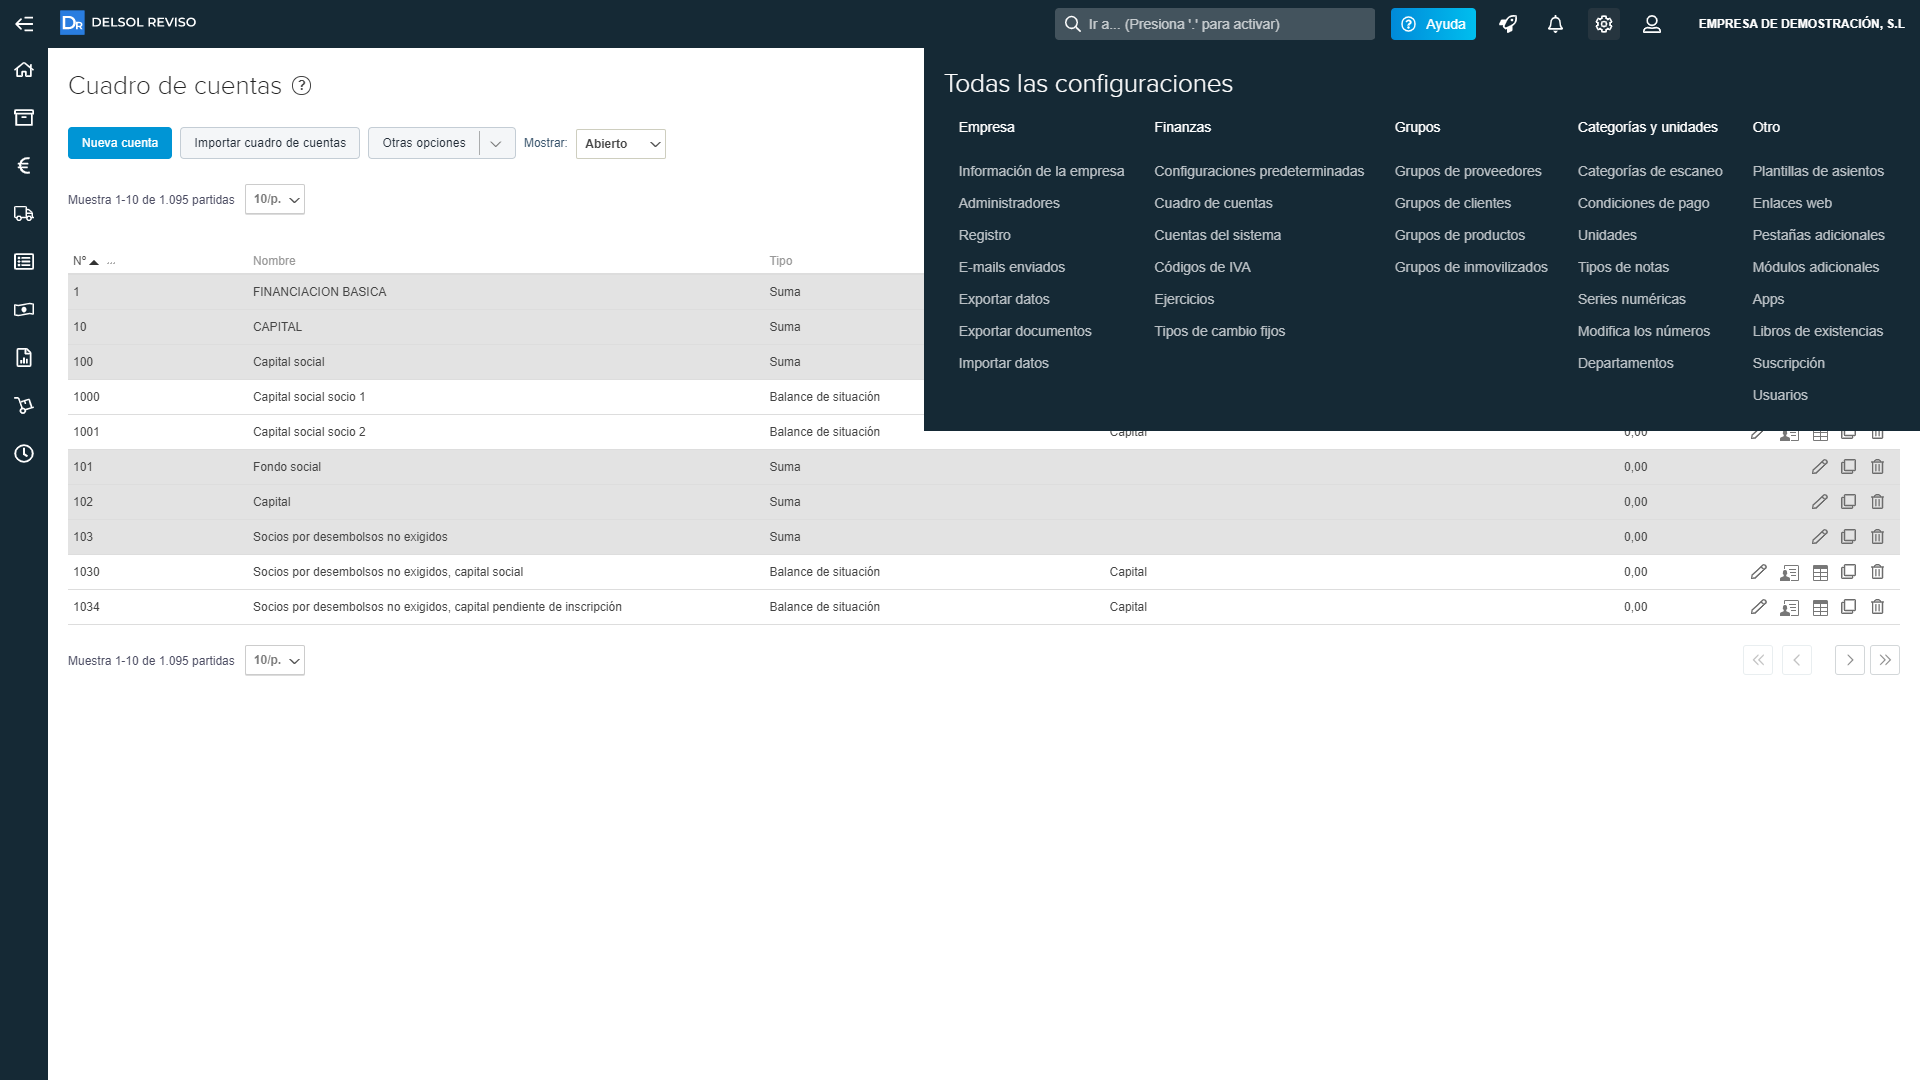1920x1080 pixels.
Task: Open top 10/p. page-size dropdown
Action: 275,200
